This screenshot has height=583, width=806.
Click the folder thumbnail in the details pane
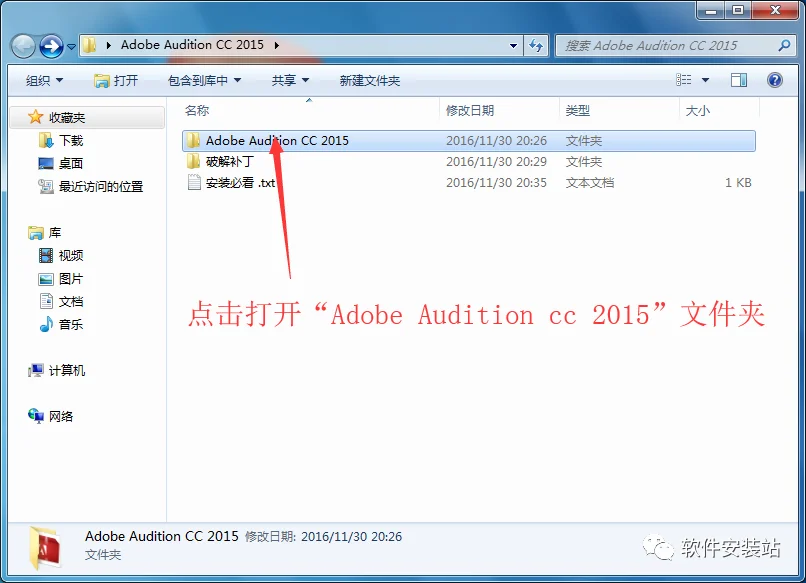tap(45, 548)
